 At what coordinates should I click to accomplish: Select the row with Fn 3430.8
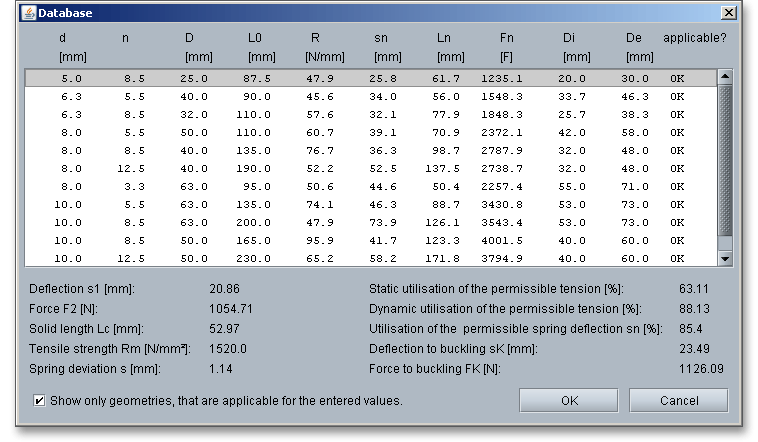370,204
